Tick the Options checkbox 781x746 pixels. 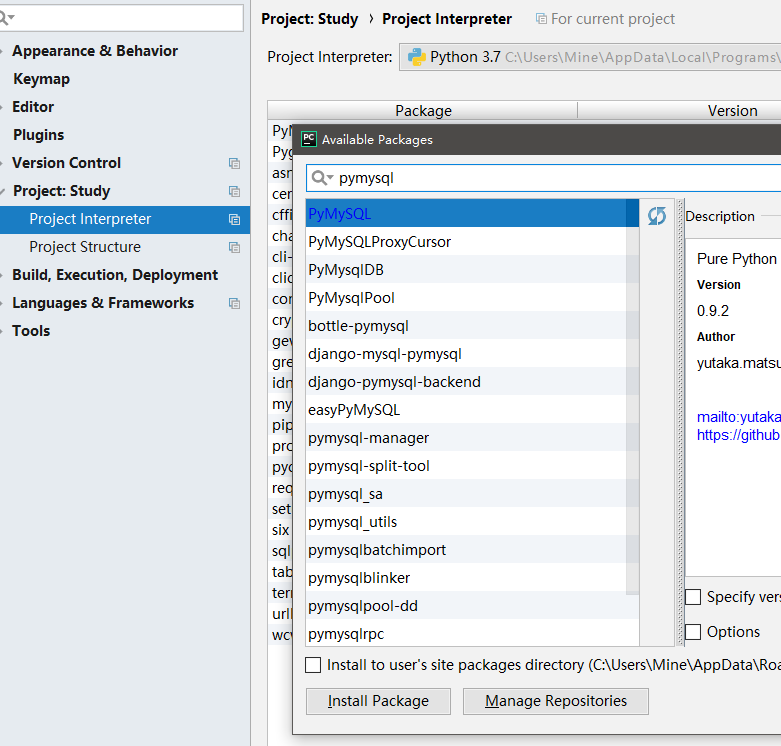(x=693, y=632)
